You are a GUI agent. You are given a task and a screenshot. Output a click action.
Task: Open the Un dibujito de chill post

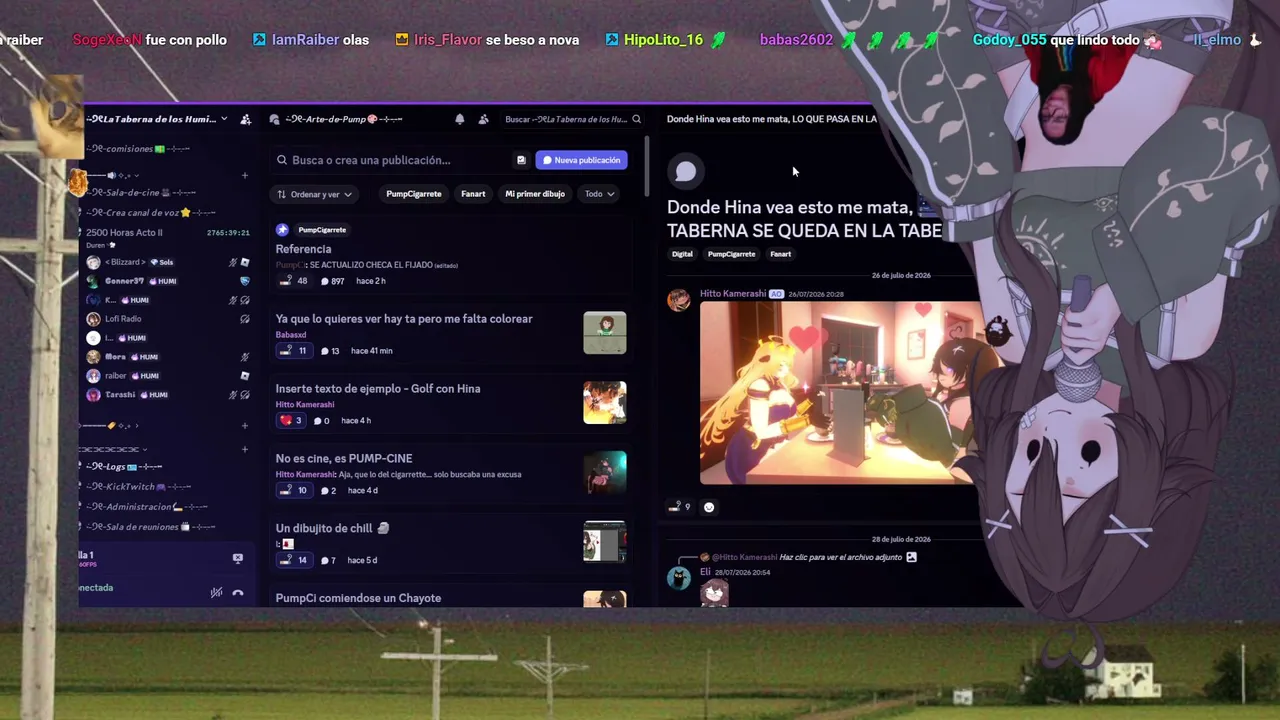[x=332, y=528]
